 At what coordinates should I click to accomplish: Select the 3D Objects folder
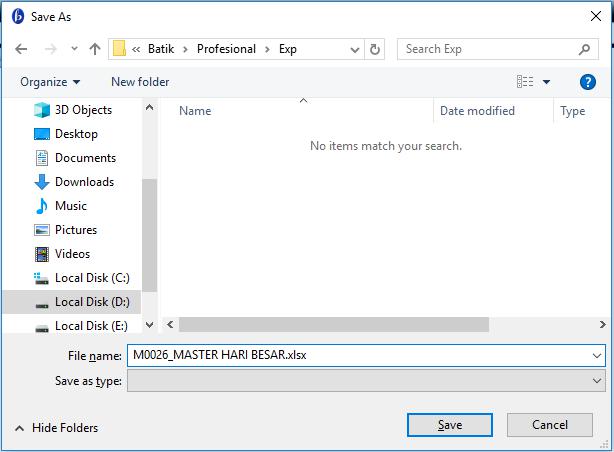[83, 110]
